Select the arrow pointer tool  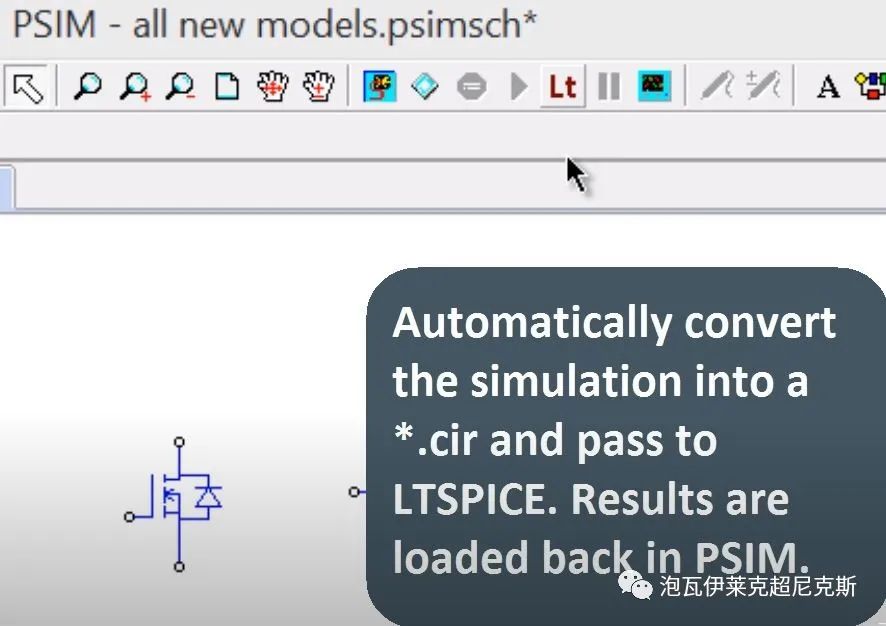point(28,86)
